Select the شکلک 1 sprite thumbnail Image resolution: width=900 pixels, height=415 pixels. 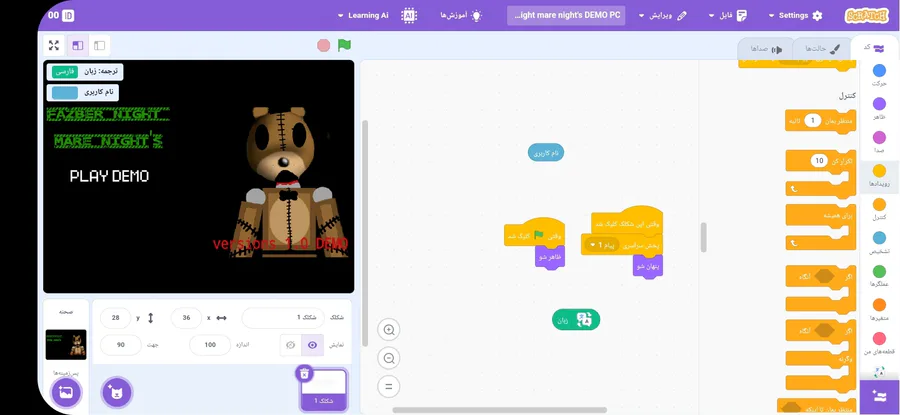[x=324, y=389]
